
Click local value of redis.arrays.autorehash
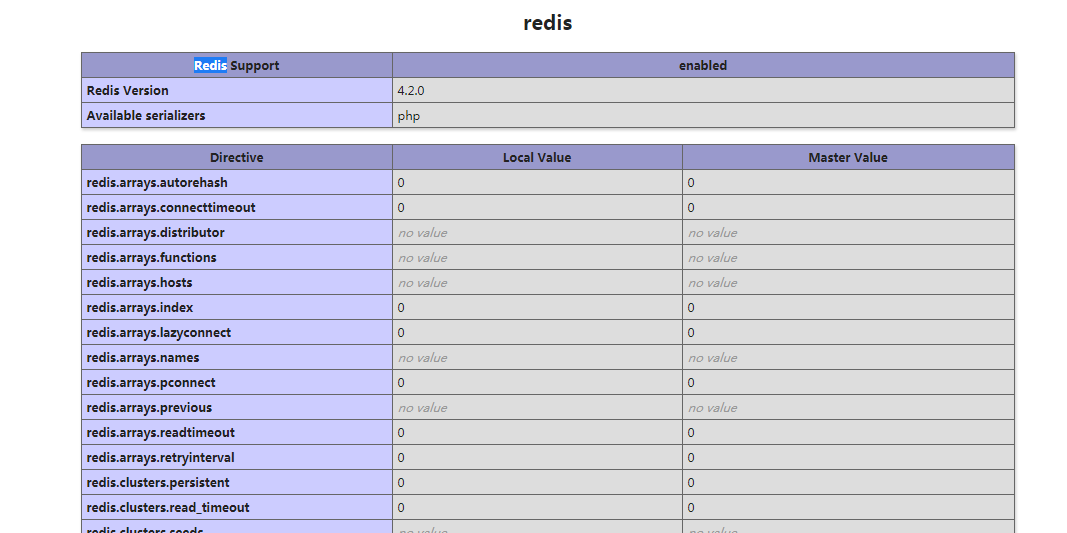401,182
